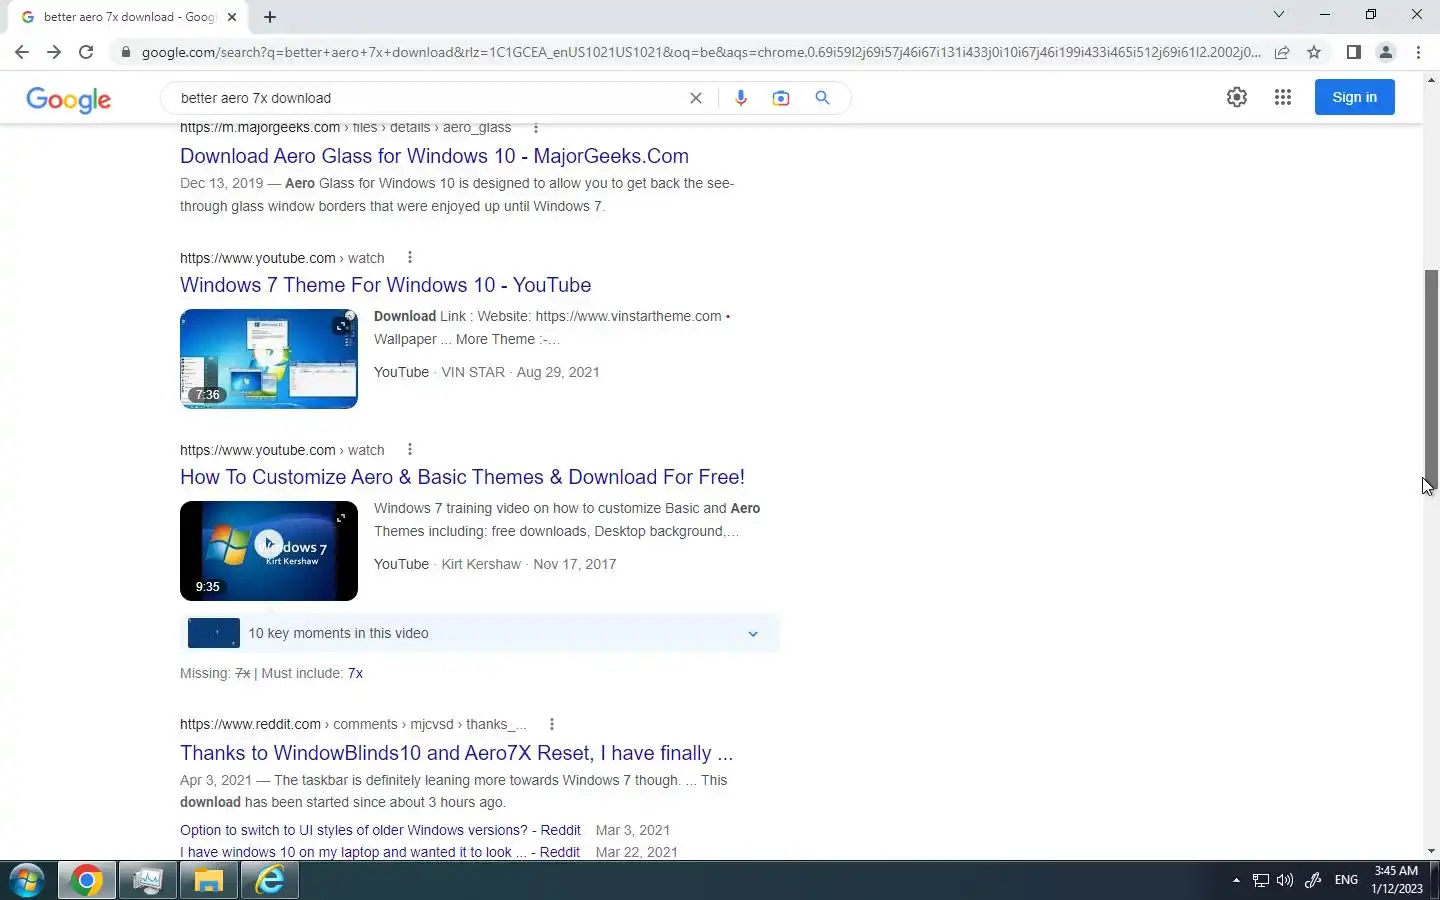Open 'Windows 7 Theme For Windows 10' video link
Screen dimensions: 1440x900
385,285
